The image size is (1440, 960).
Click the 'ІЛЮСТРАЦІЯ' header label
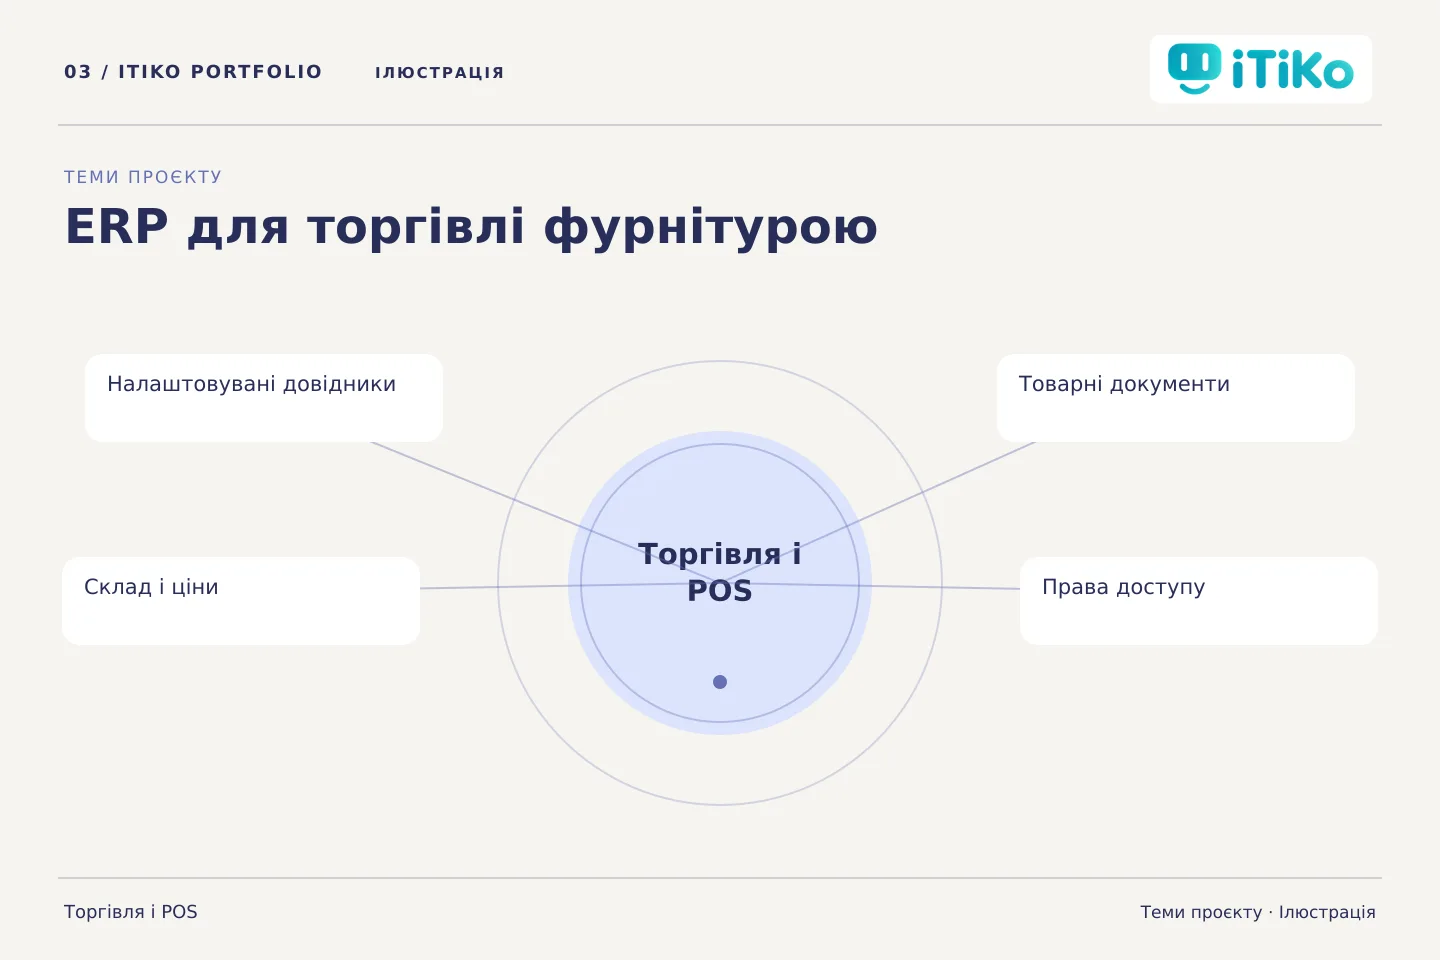tap(440, 72)
